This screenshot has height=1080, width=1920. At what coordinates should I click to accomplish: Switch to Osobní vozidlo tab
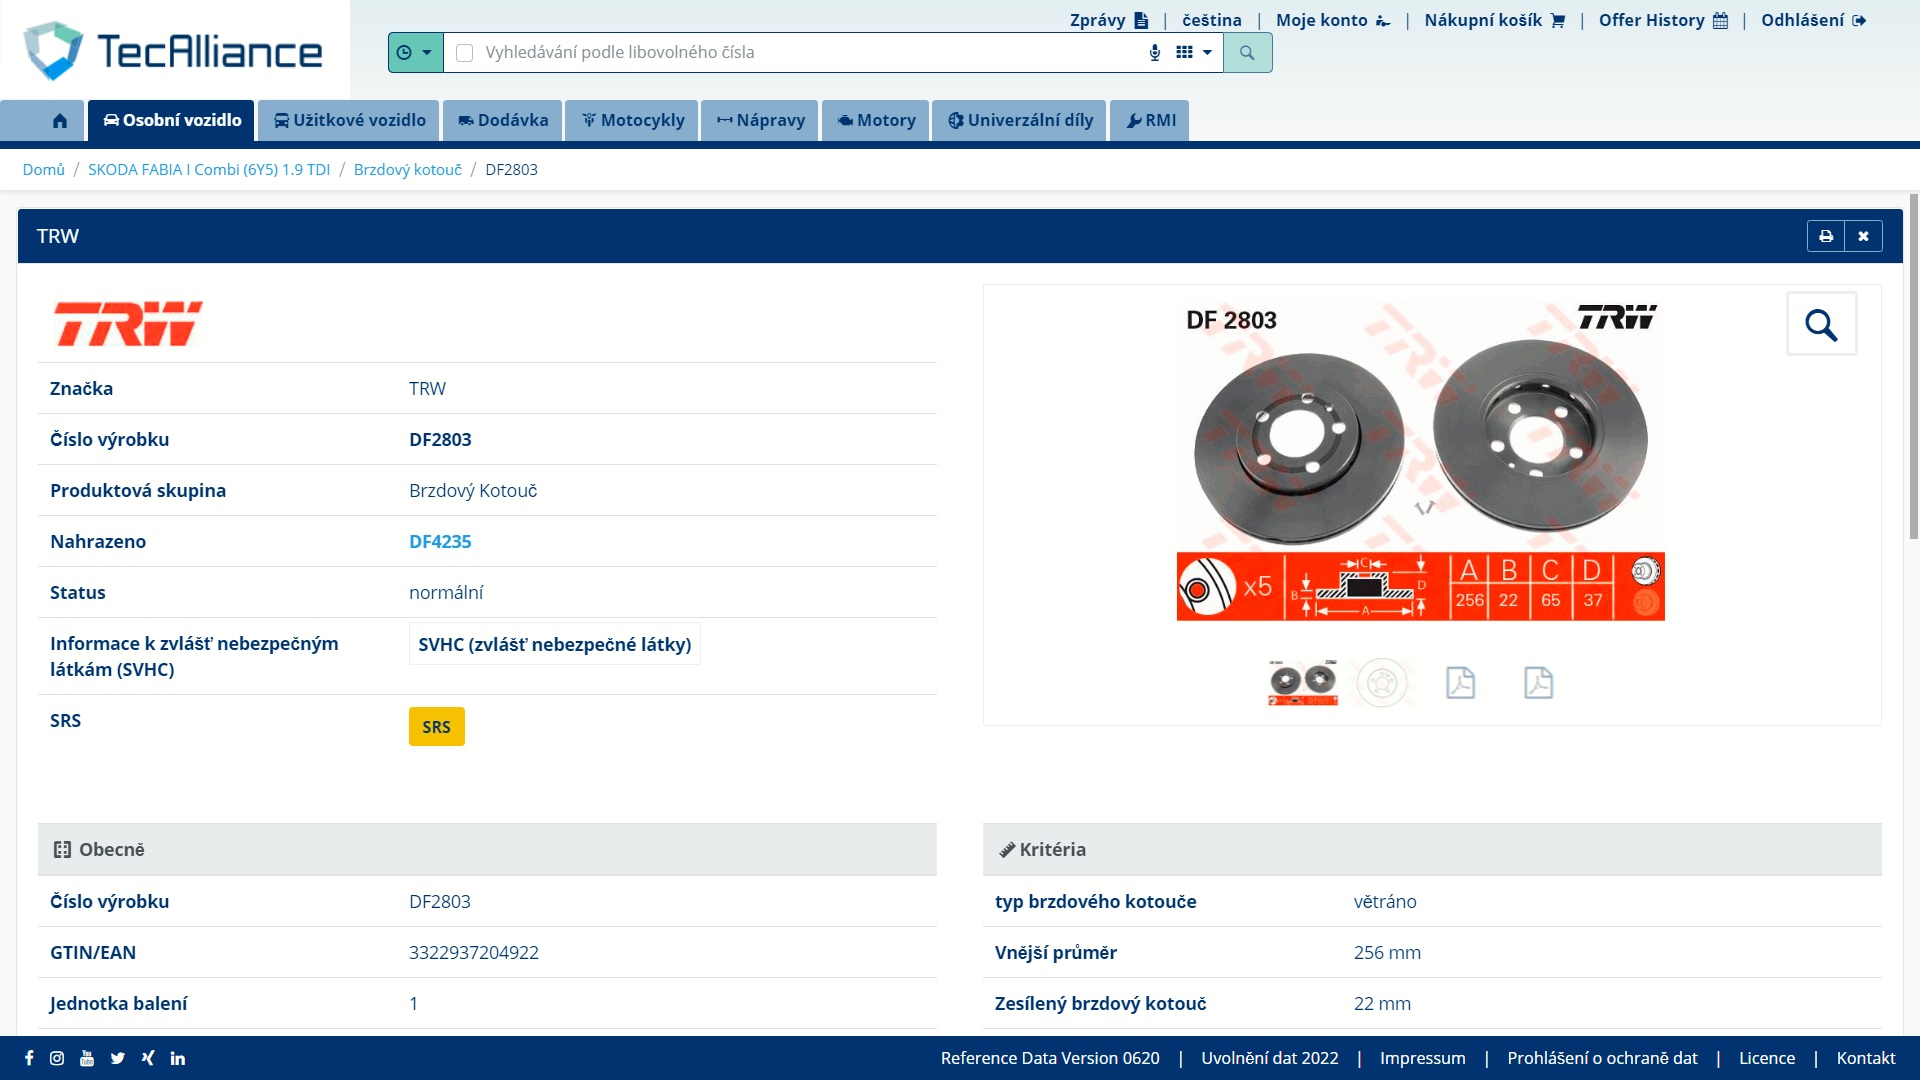coord(171,120)
